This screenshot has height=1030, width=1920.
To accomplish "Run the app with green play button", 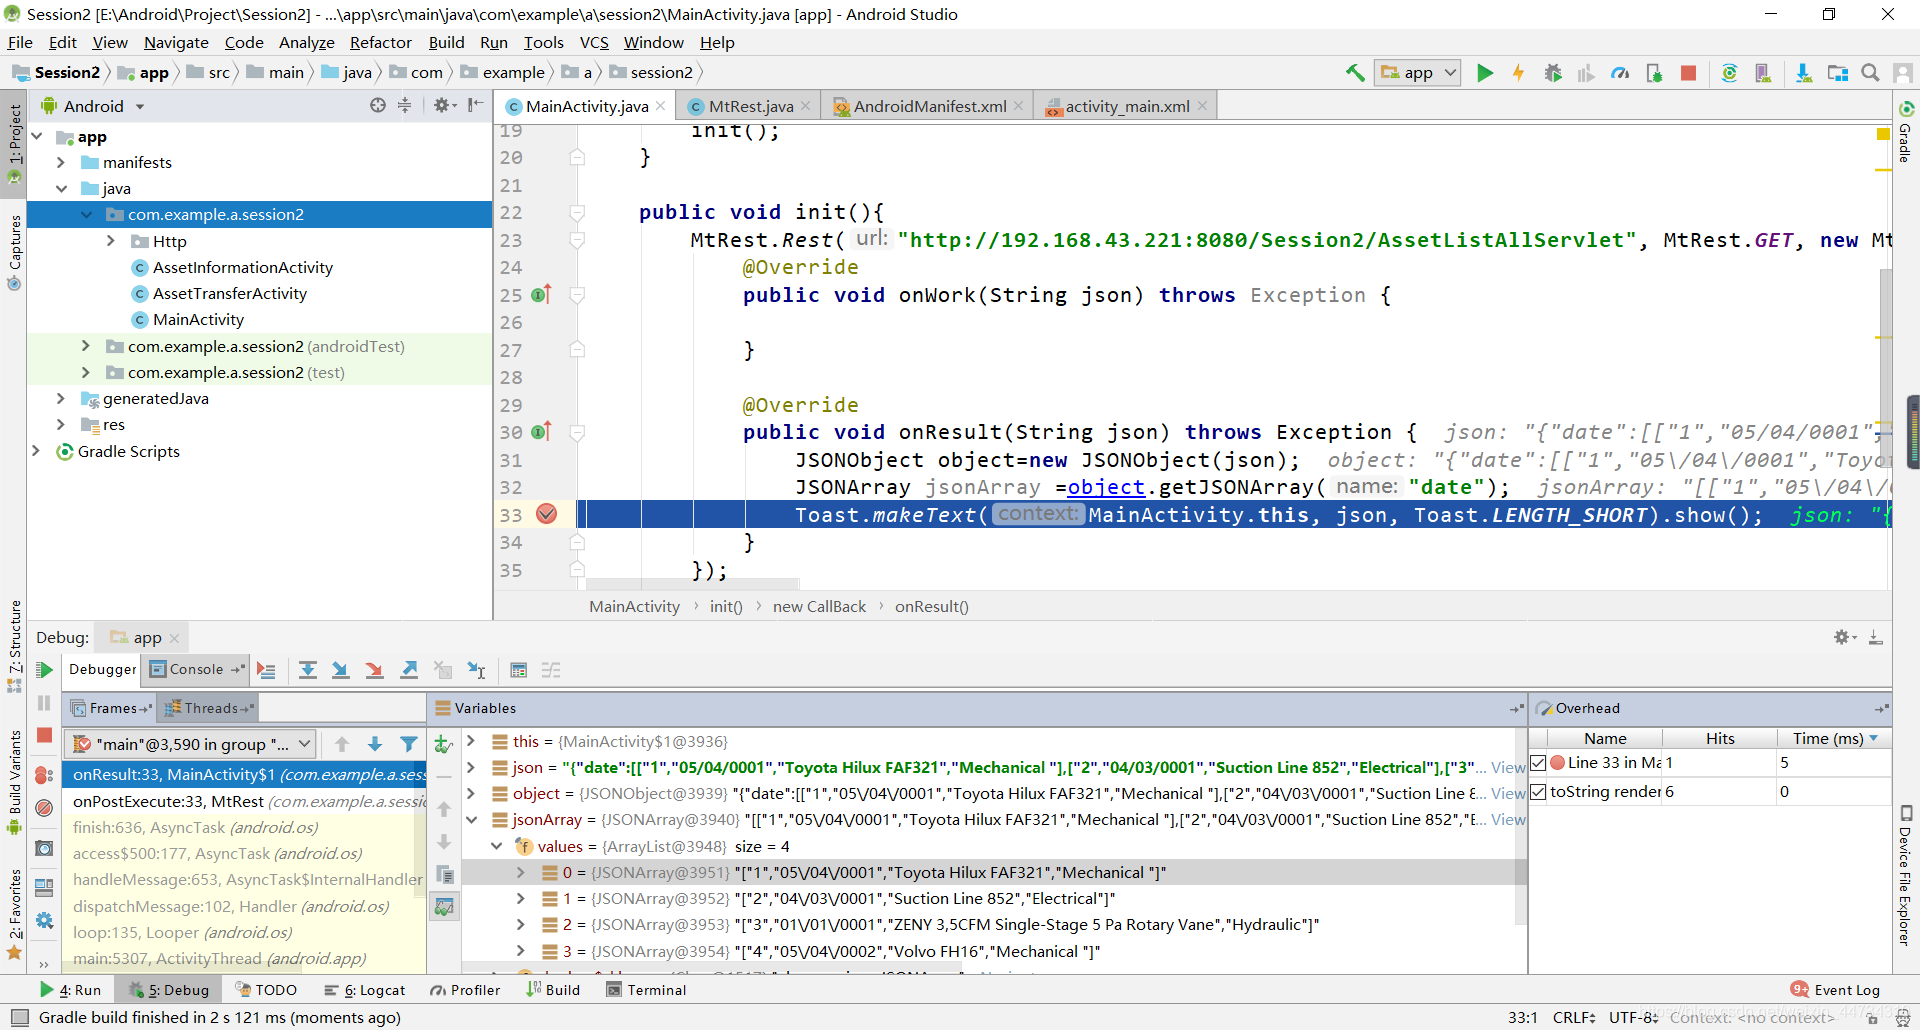I will point(1485,72).
